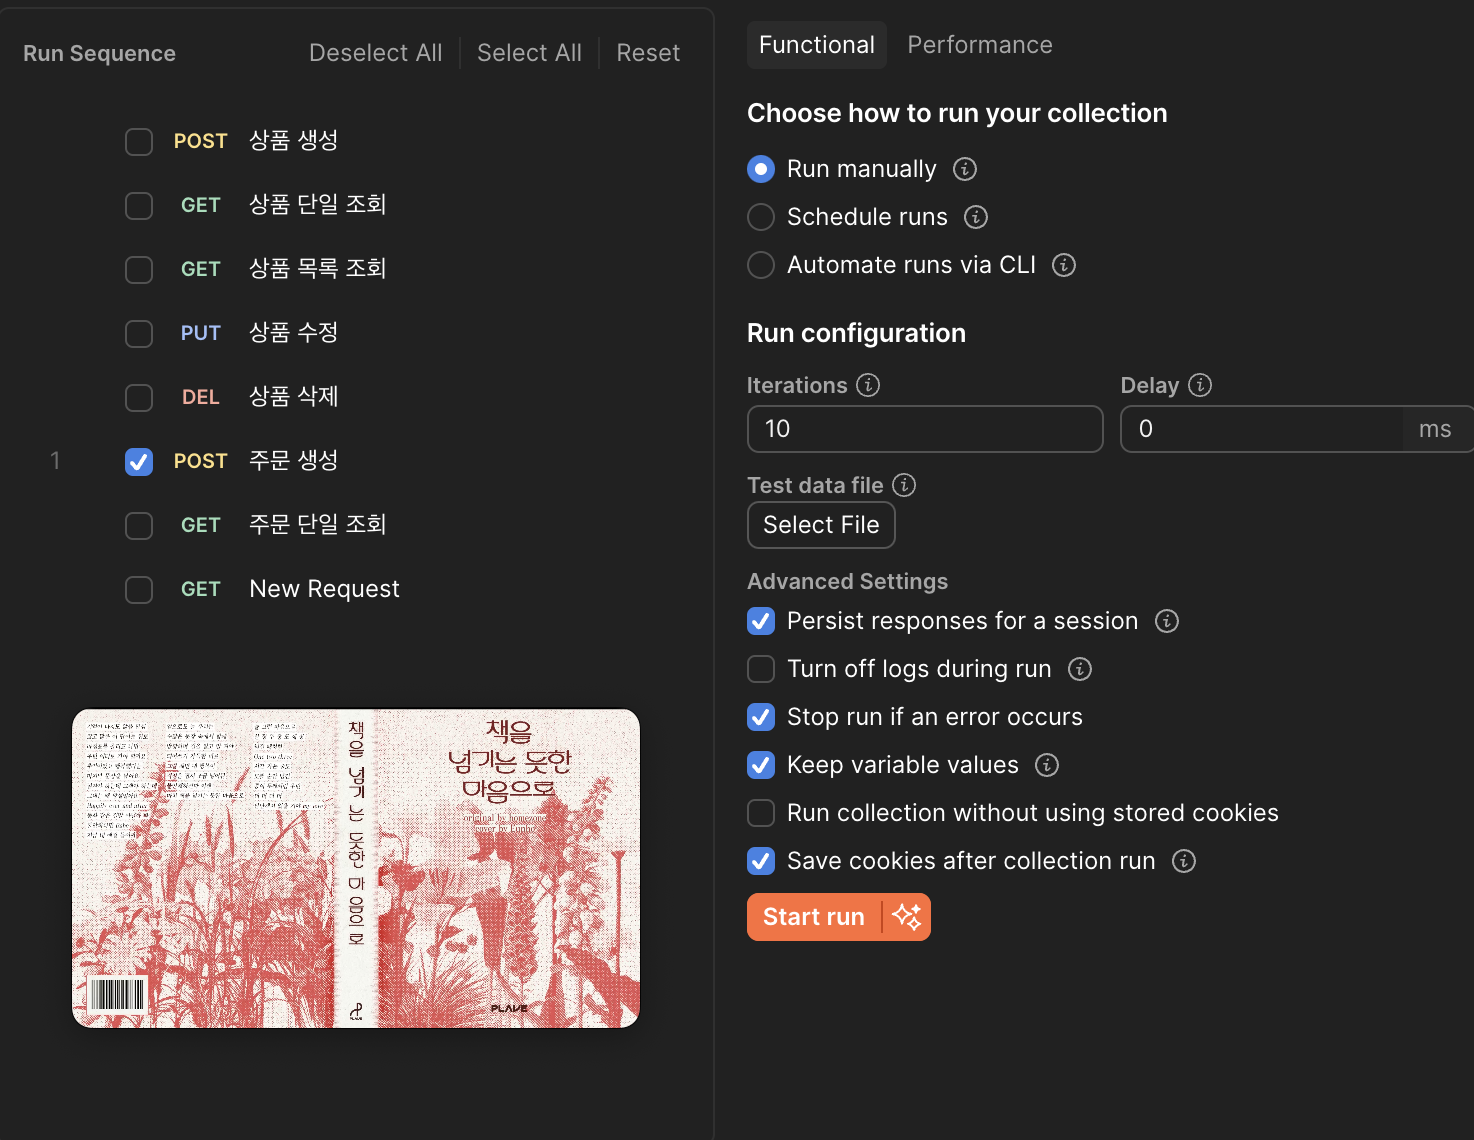Click the Run Sequence panel title
The height and width of the screenshot is (1140, 1474).
(99, 53)
